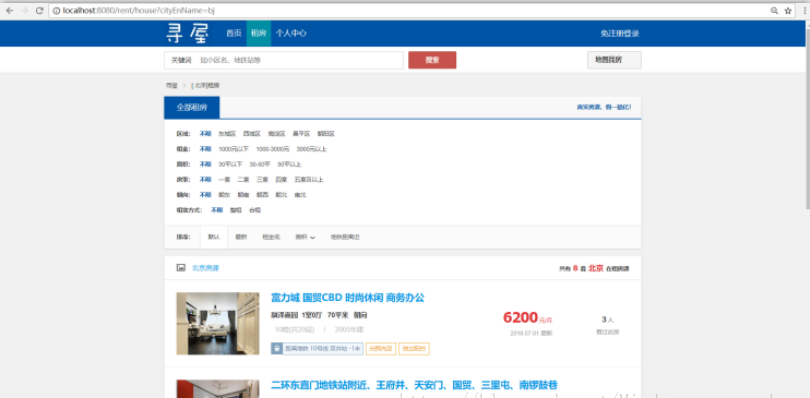Click the browser address bar URL
This screenshot has width=810, height=398.
(x=138, y=10)
